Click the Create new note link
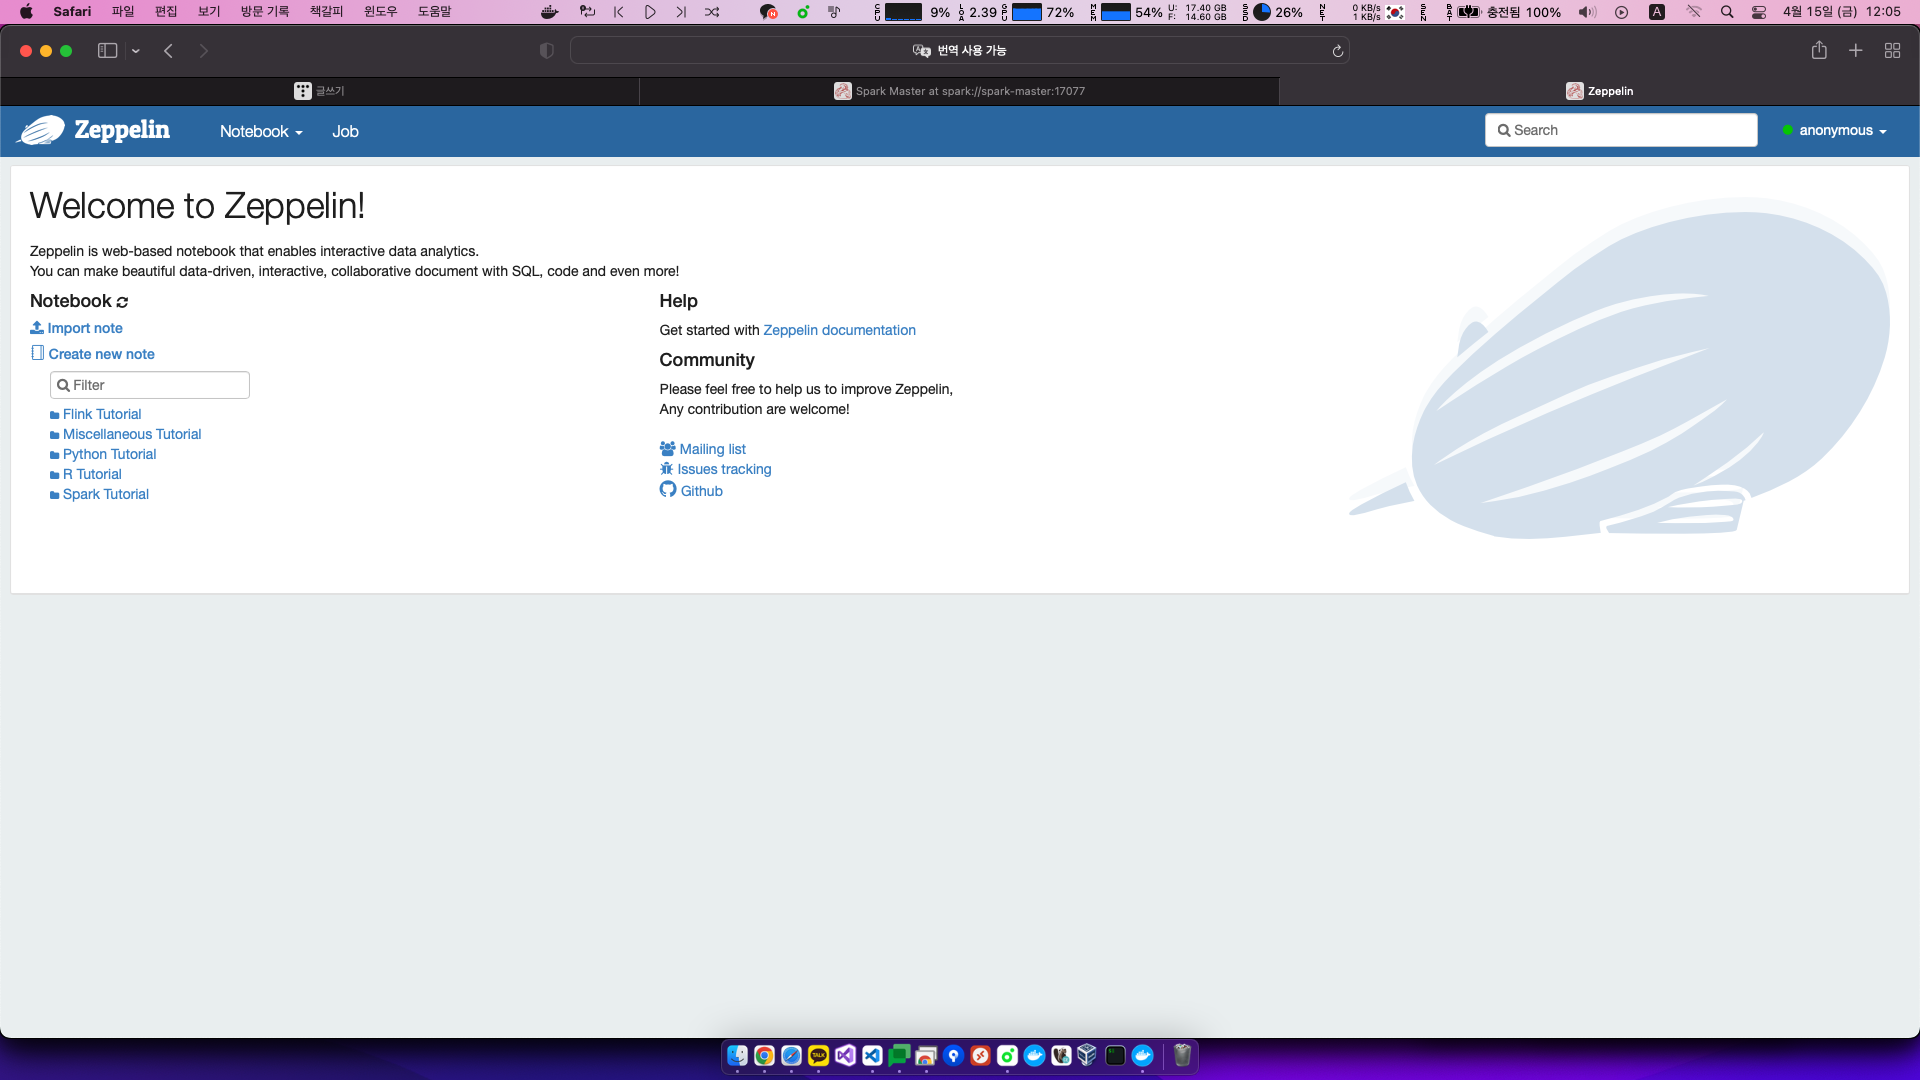Viewport: 1920px width, 1080px height. coord(93,354)
